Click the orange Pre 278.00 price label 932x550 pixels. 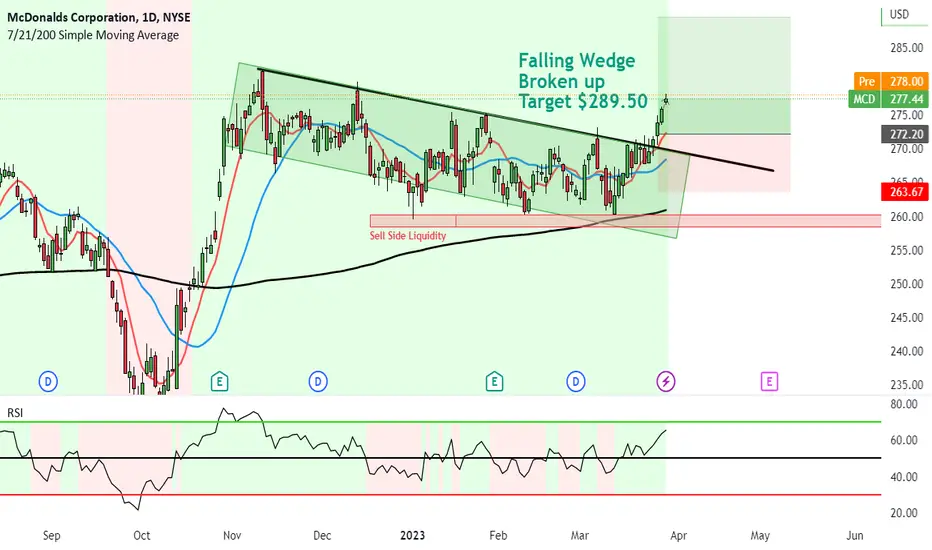tap(890, 81)
